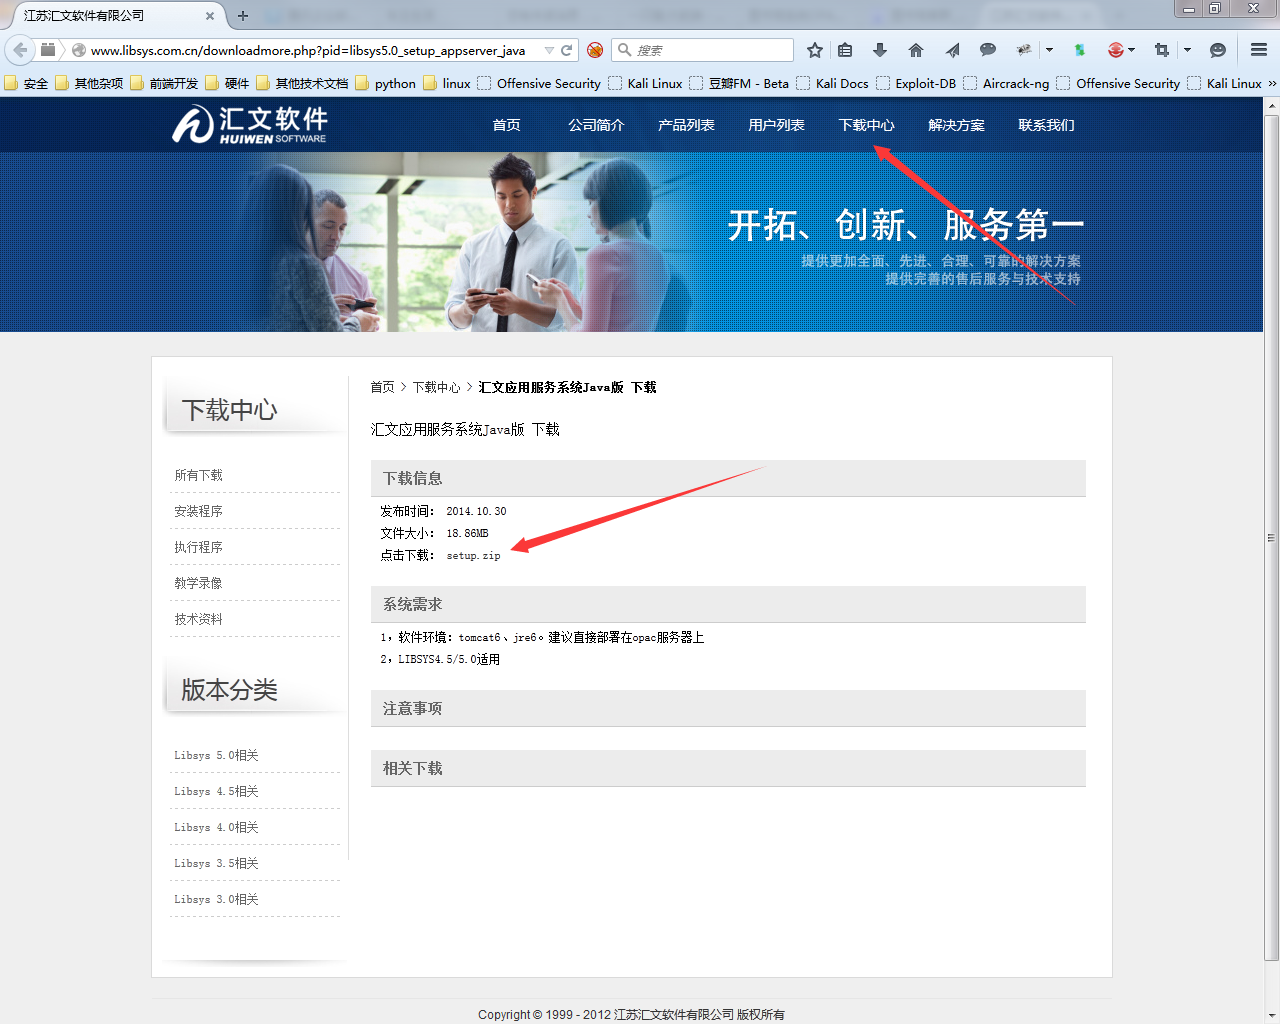Open the 公司简介 navigation menu item

(x=596, y=125)
